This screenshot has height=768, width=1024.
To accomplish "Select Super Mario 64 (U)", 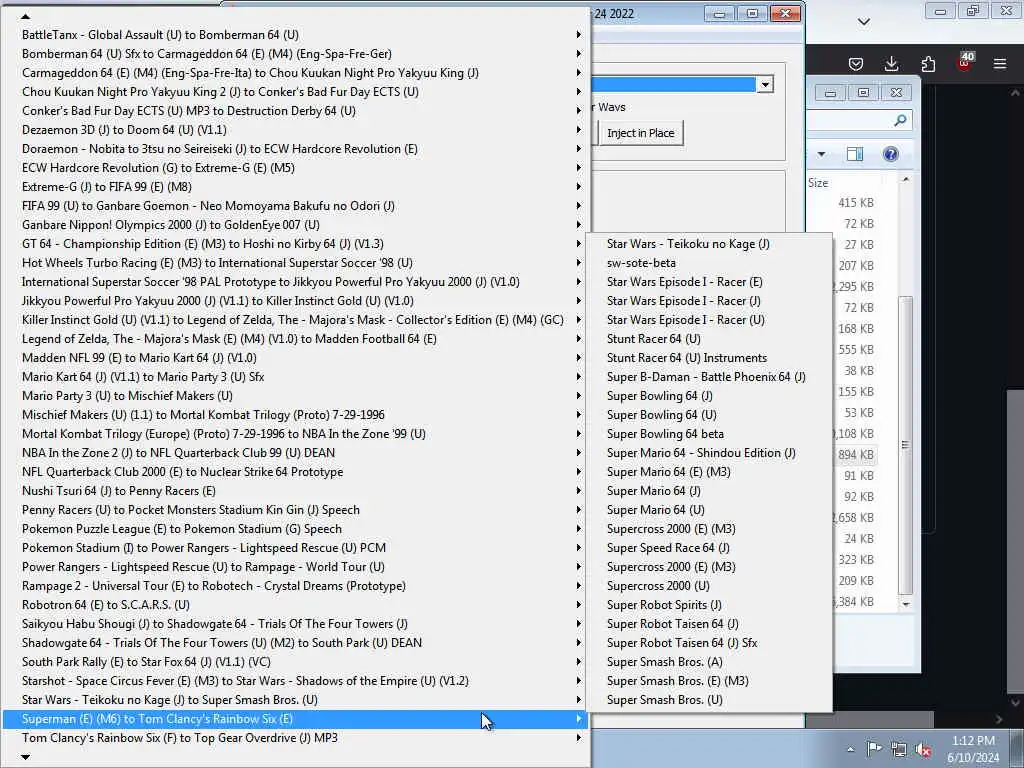I will [x=709, y=509].
